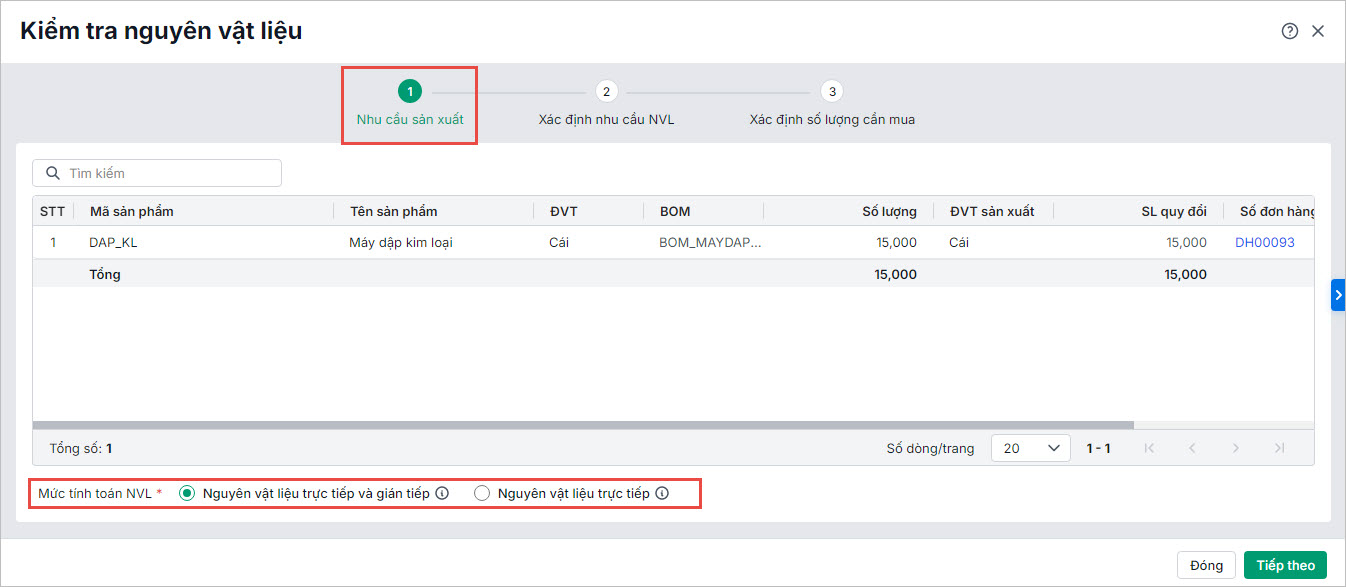Select the Nguyên vật liệu trực tiếp option
The width and height of the screenshot is (1346, 587).
coord(482,493)
